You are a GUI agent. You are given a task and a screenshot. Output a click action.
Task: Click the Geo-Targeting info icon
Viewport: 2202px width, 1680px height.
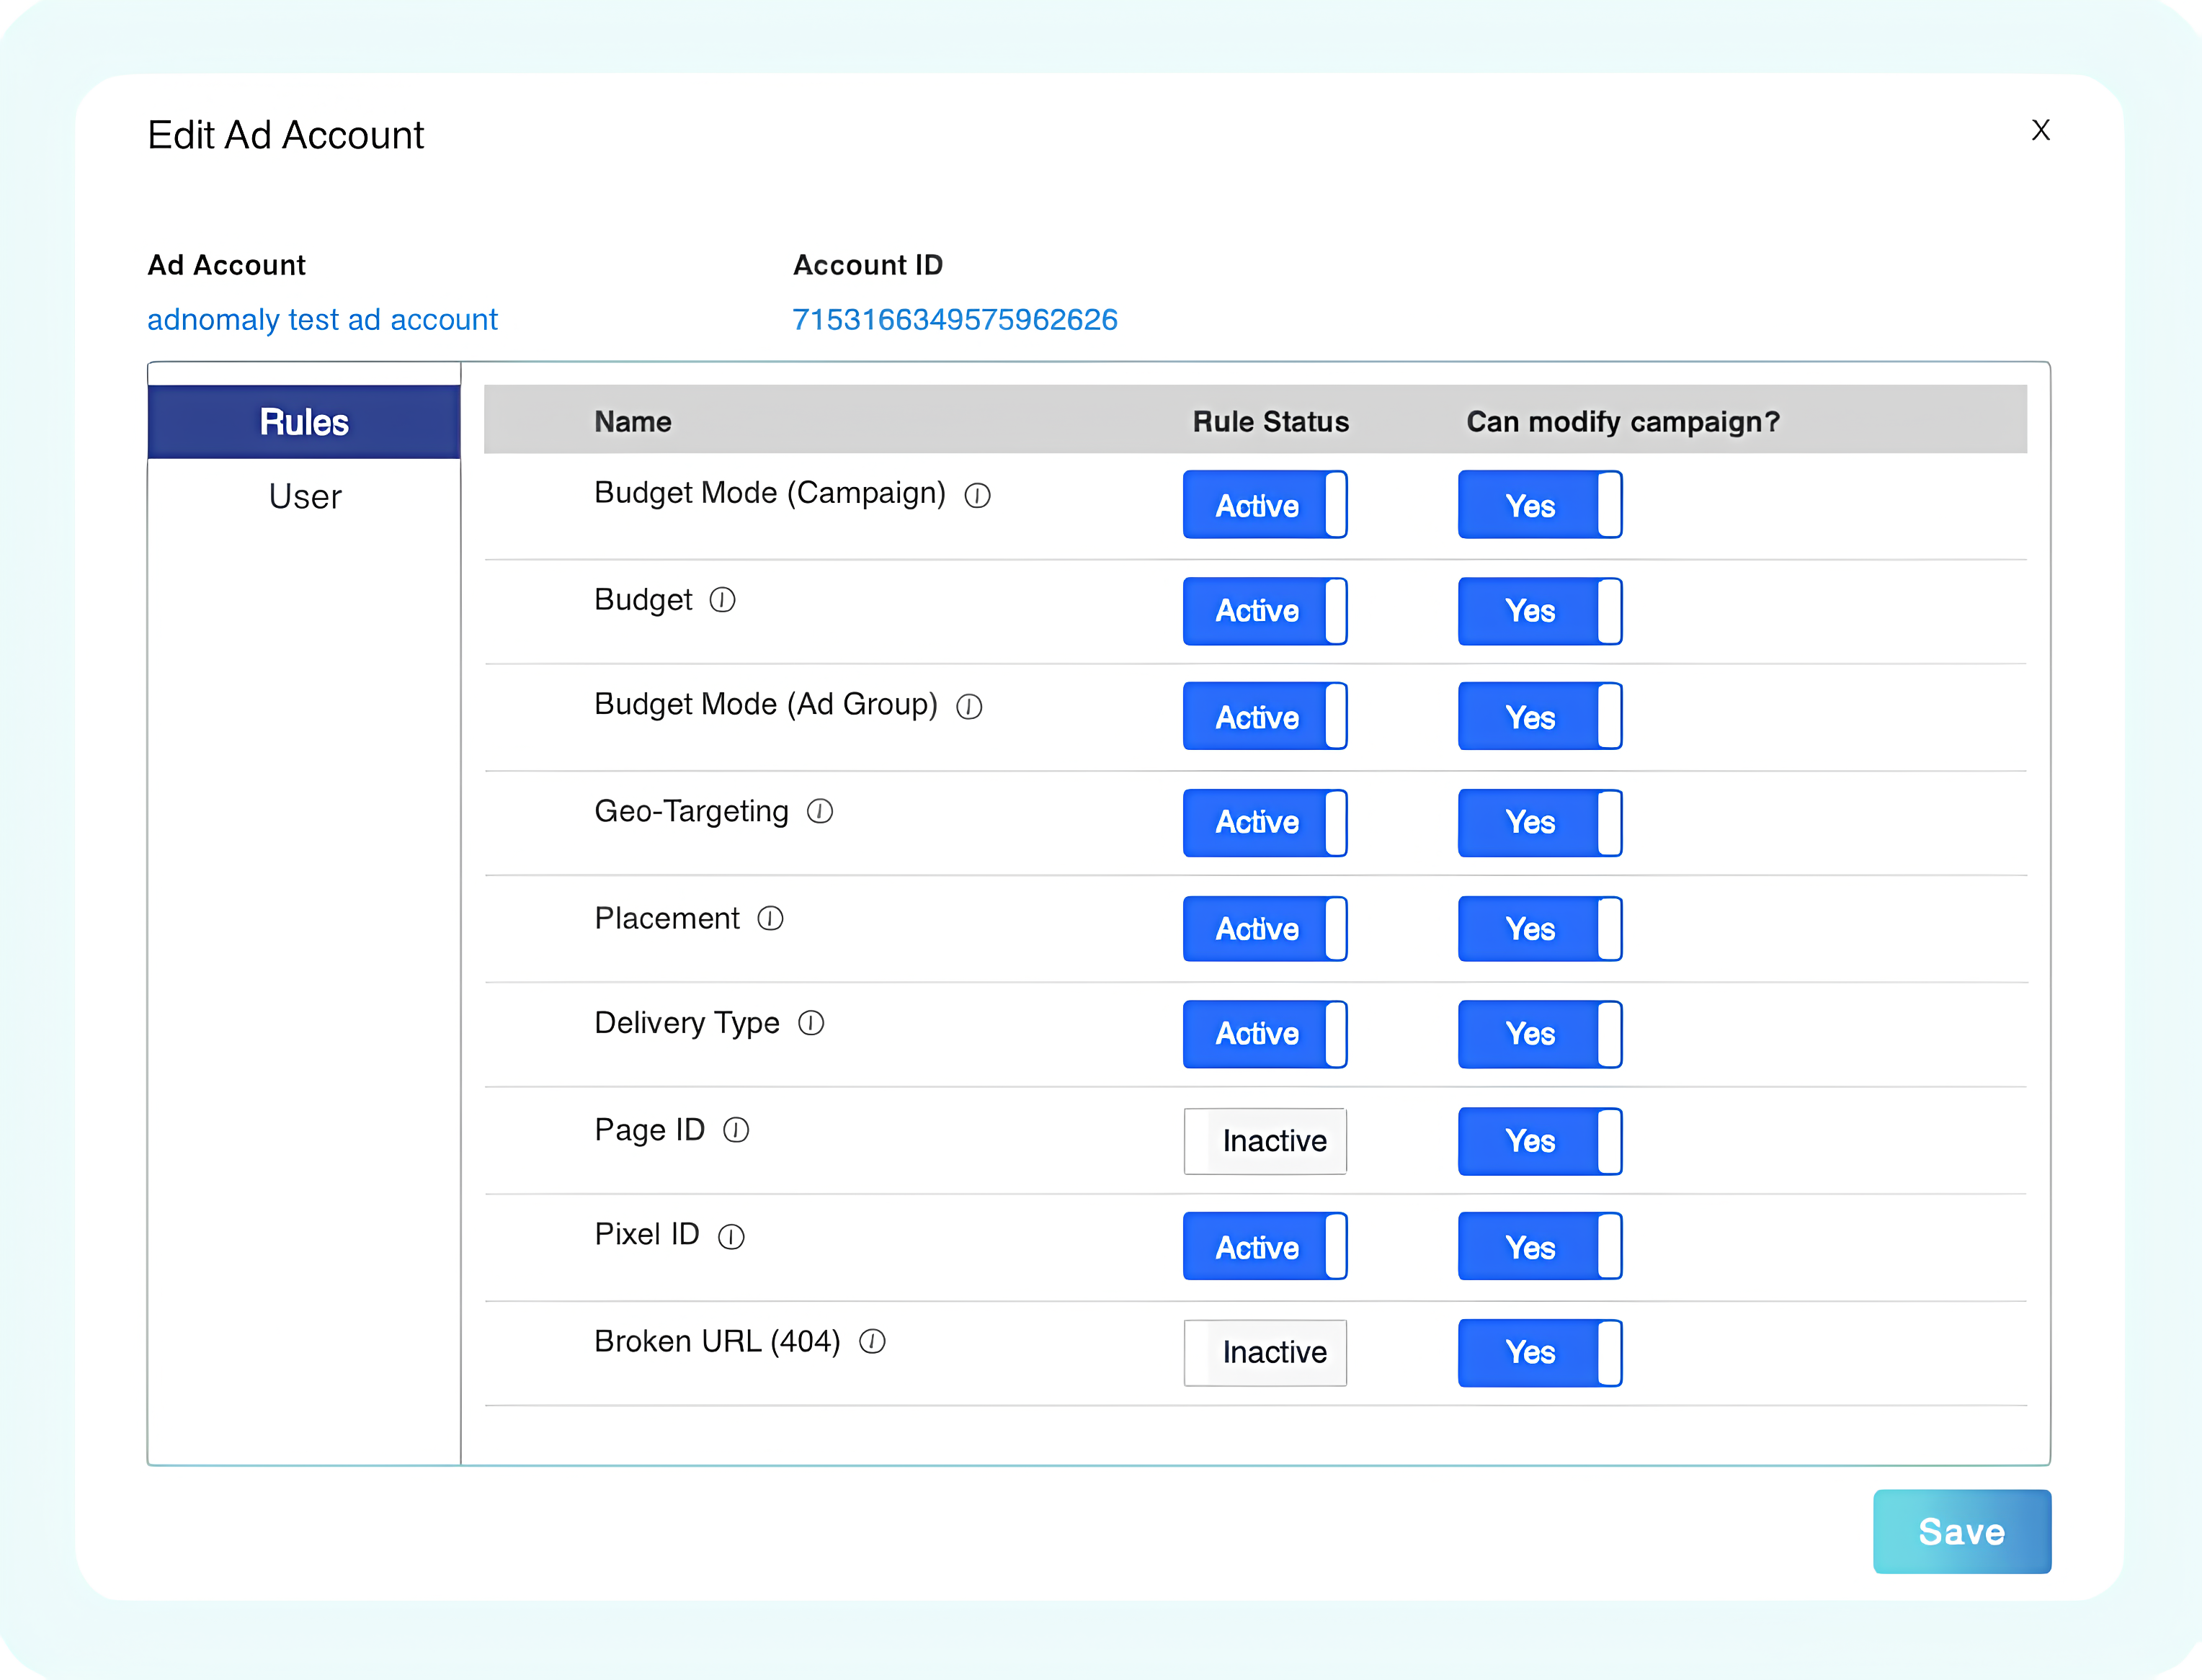pos(820,811)
